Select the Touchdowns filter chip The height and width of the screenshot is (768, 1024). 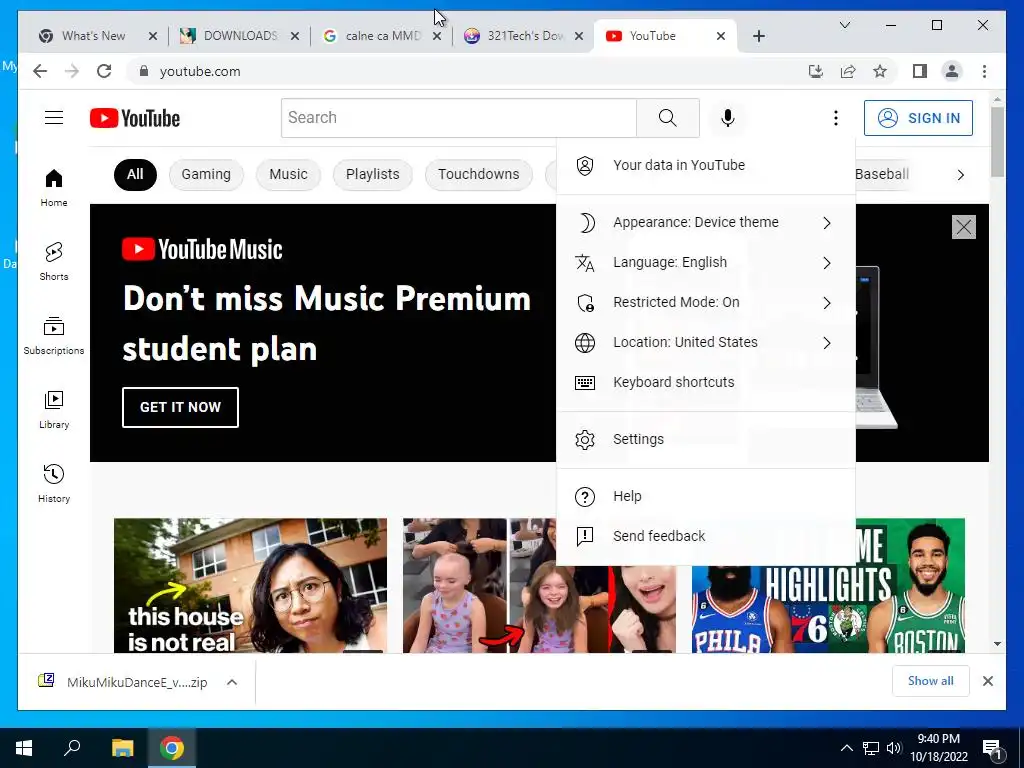pos(479,174)
